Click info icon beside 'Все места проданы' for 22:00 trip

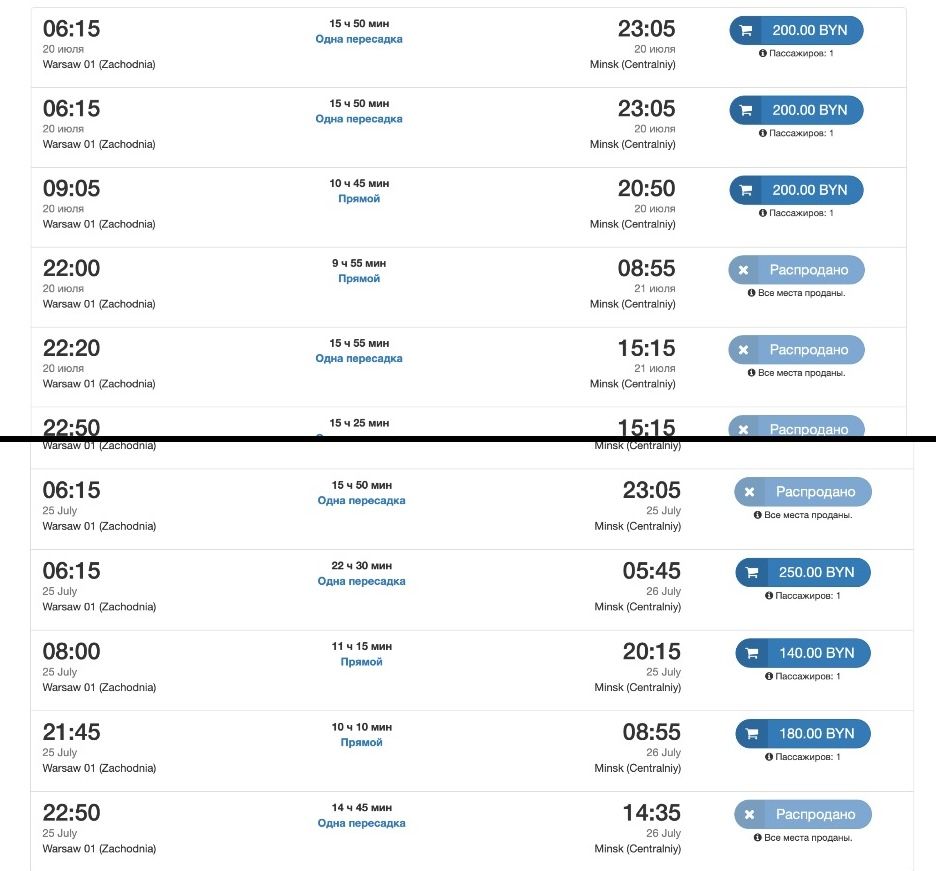(752, 293)
